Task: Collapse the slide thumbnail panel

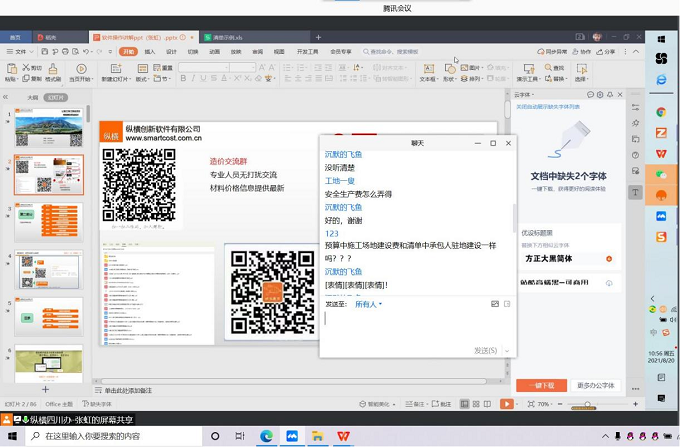Action: point(5,97)
